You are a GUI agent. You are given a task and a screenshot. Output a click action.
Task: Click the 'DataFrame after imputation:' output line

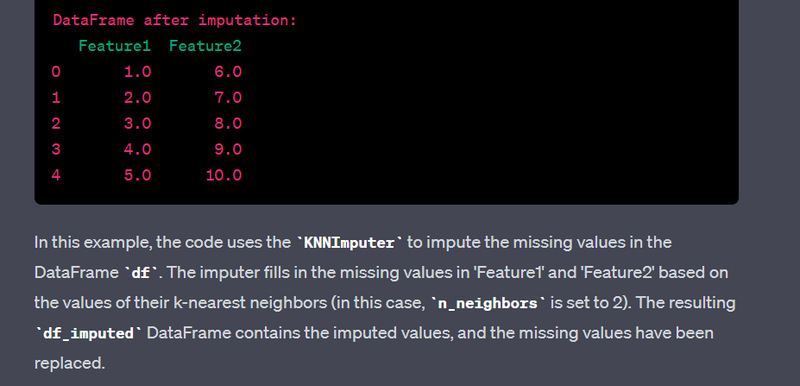174,21
